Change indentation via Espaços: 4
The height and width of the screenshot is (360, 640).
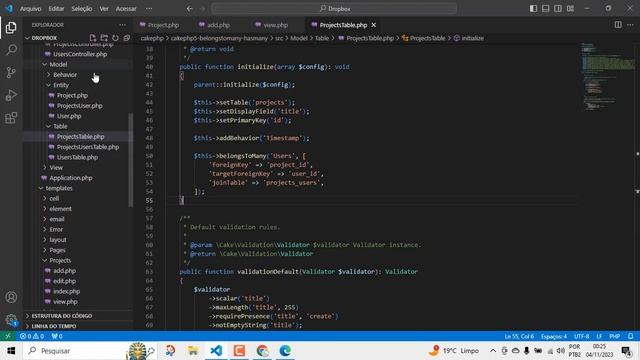(553, 336)
